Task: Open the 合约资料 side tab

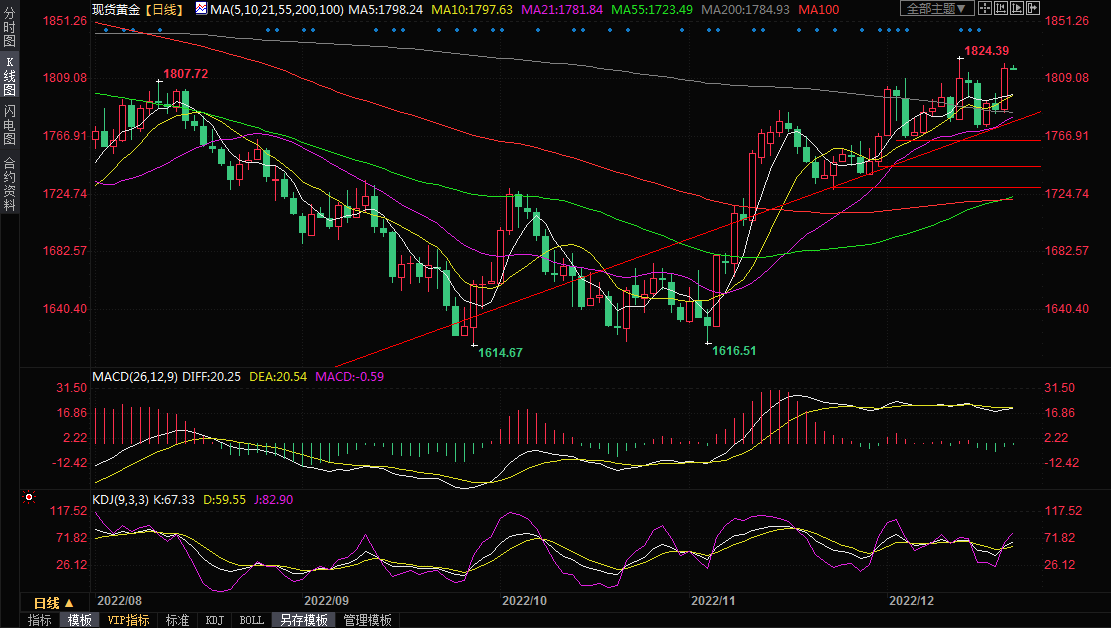Action: 9,183
